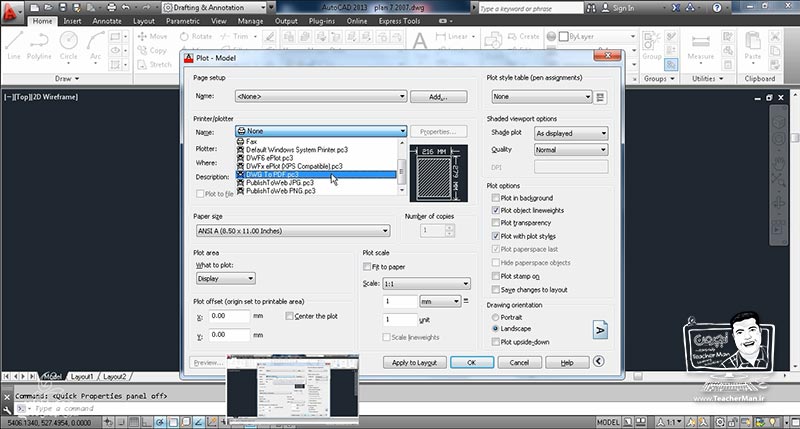Open the AutoCAD application menu logo
The image size is (800, 429).
10,11
